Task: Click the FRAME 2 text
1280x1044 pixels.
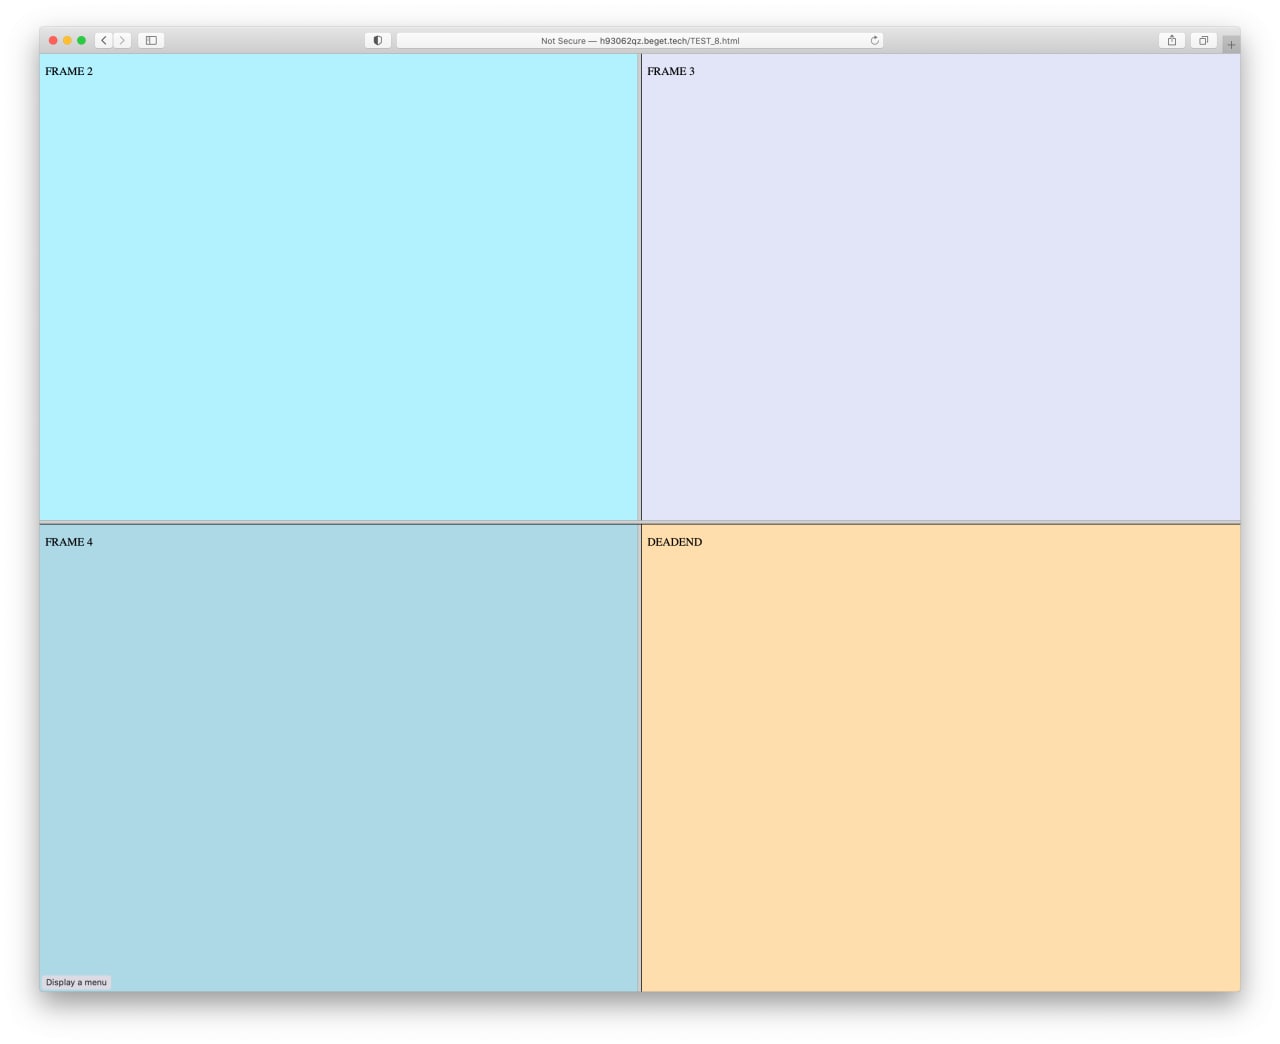Action: tap(69, 71)
